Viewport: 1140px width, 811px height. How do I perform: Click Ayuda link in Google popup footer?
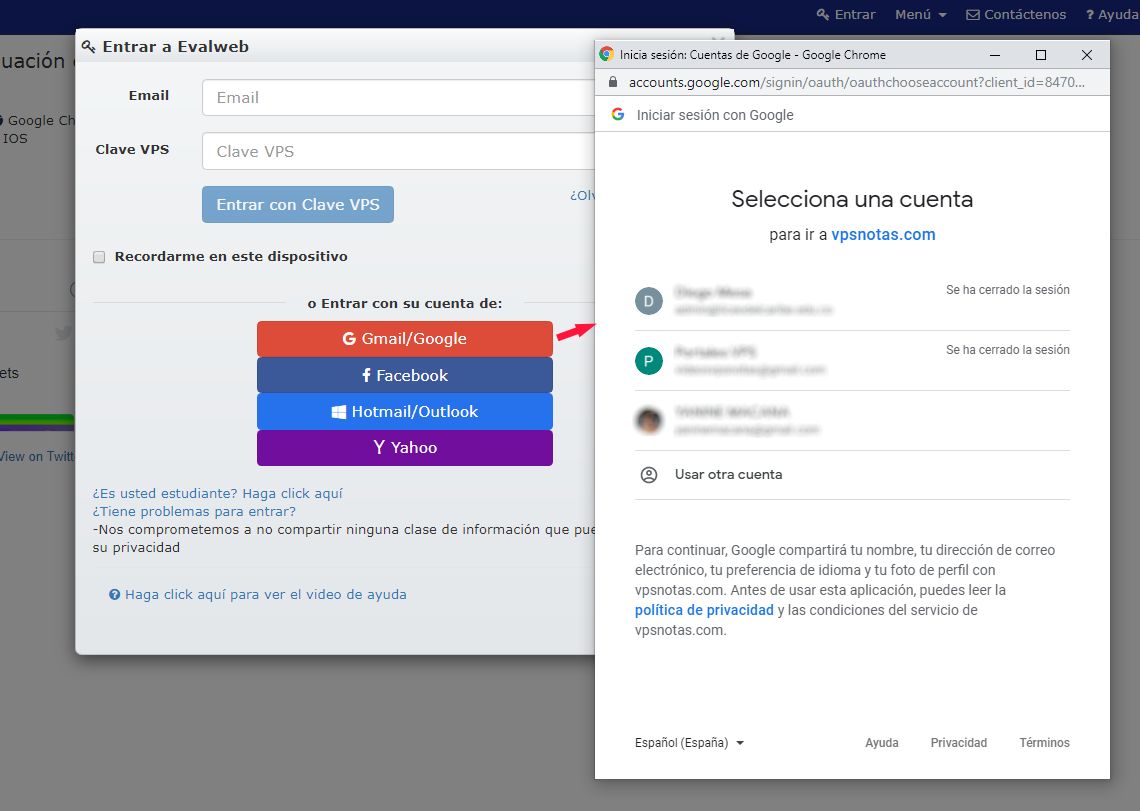click(x=882, y=743)
